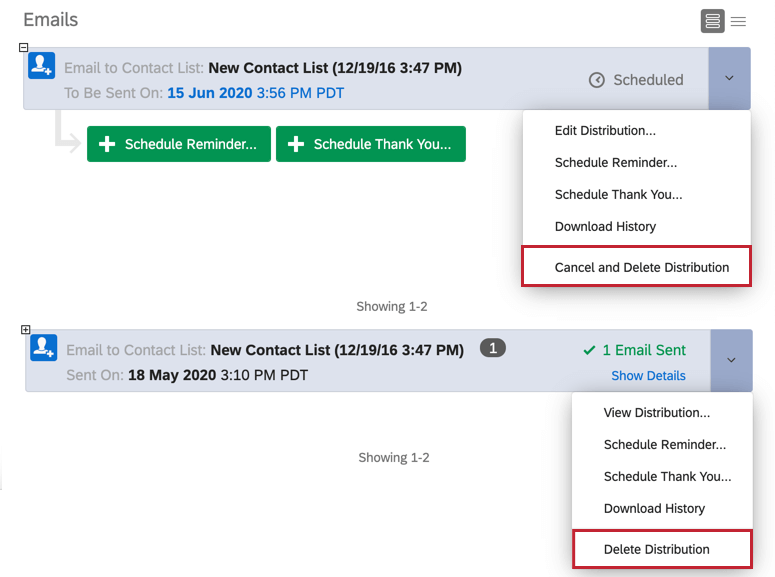
Task: Select Schedule Reminder in sent email menu
Action: pyautogui.click(x=665, y=445)
